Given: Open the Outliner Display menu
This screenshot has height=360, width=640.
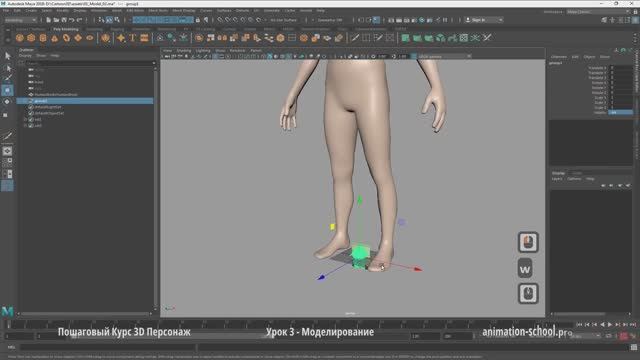Looking at the screenshot, I should pos(25,56).
